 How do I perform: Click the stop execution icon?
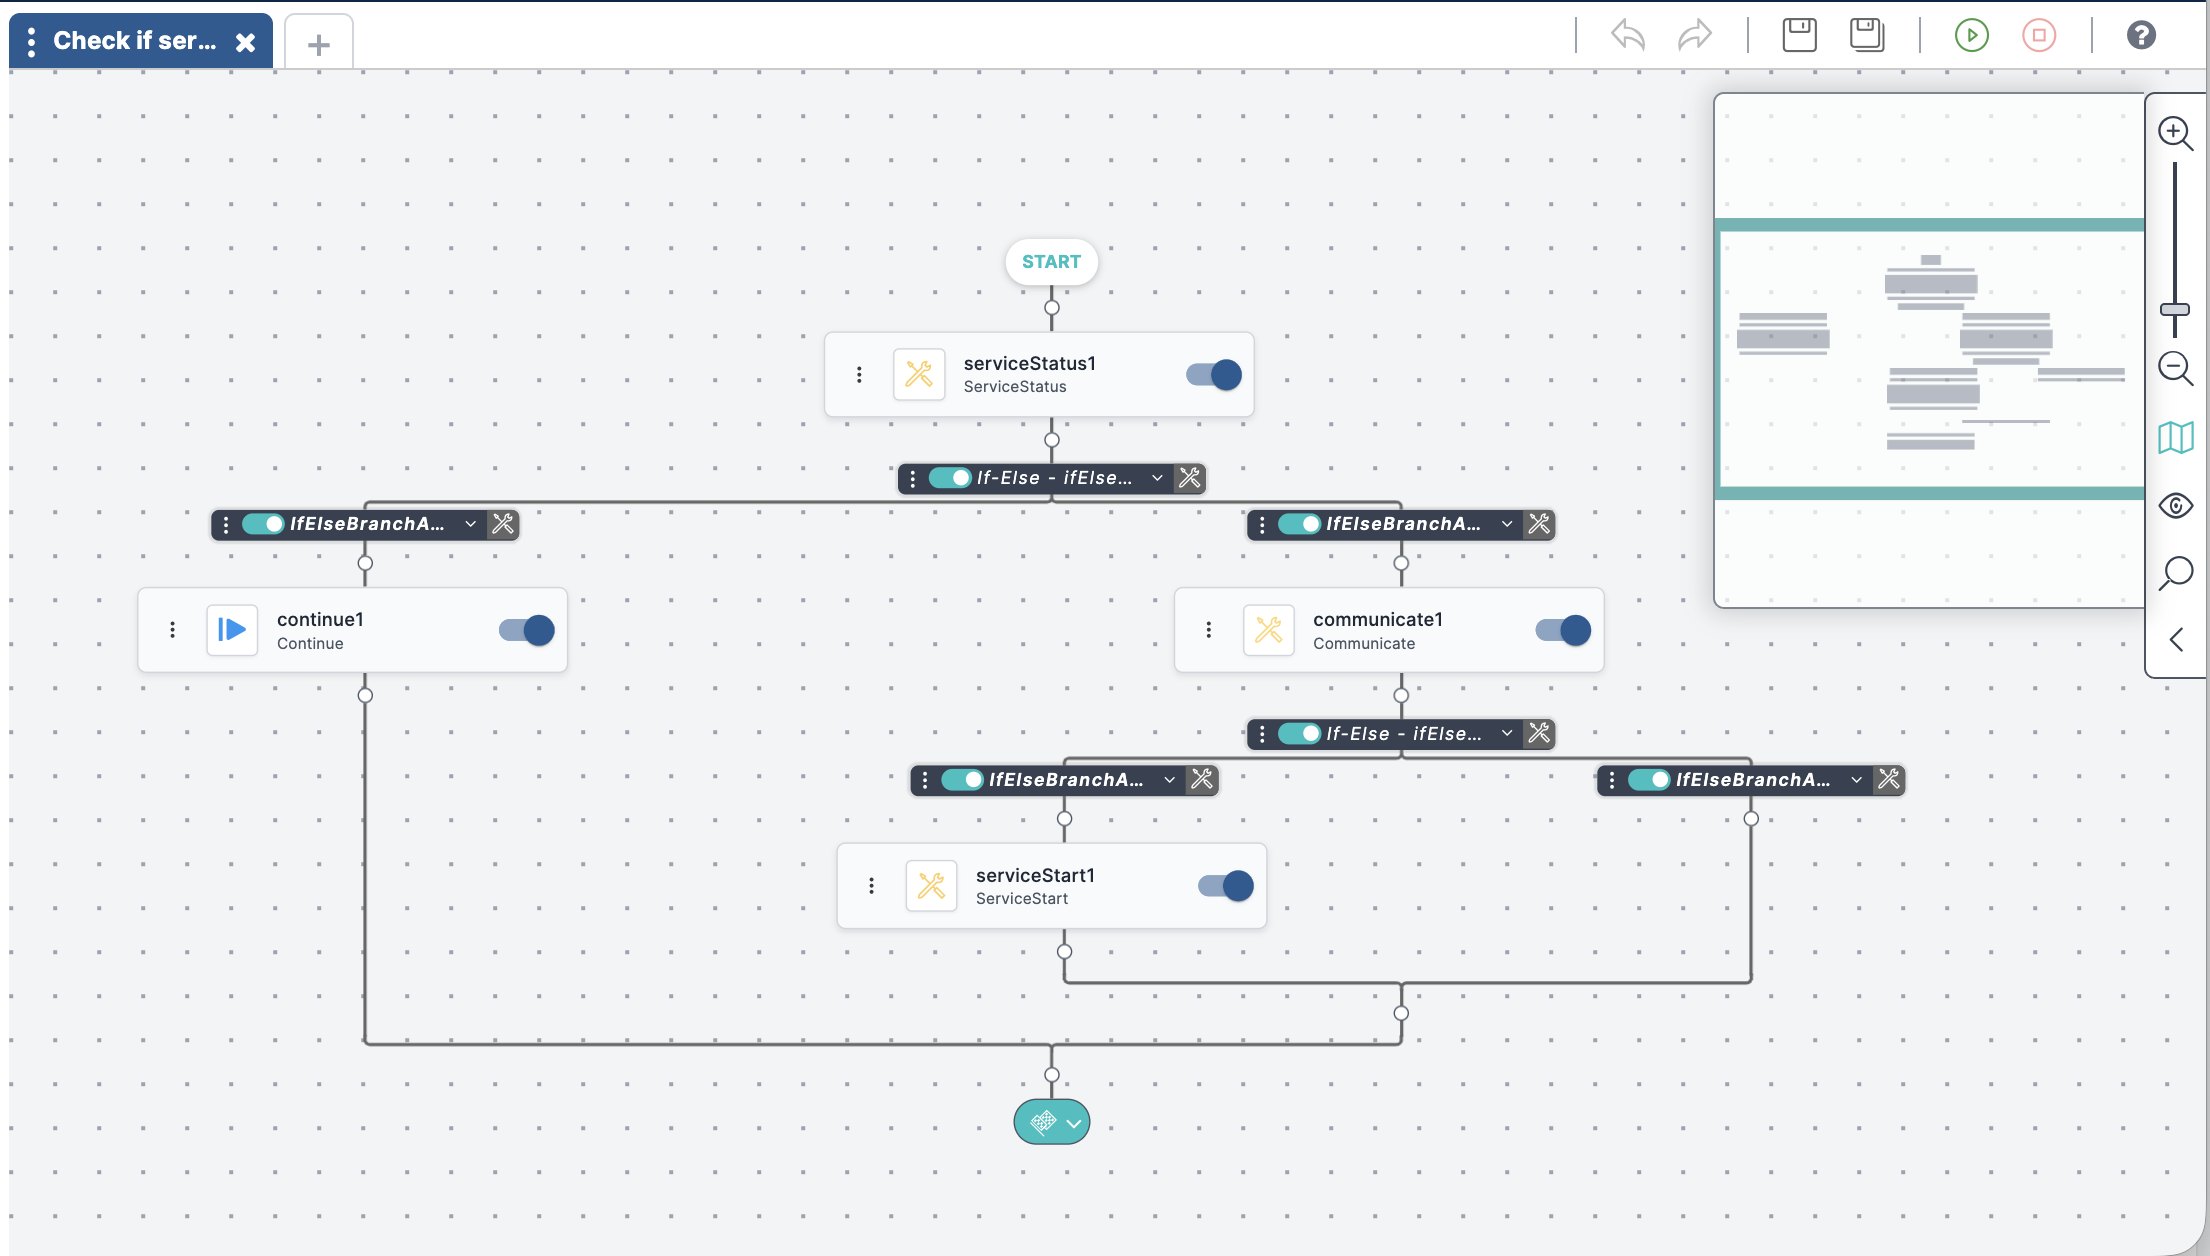[x=2039, y=35]
